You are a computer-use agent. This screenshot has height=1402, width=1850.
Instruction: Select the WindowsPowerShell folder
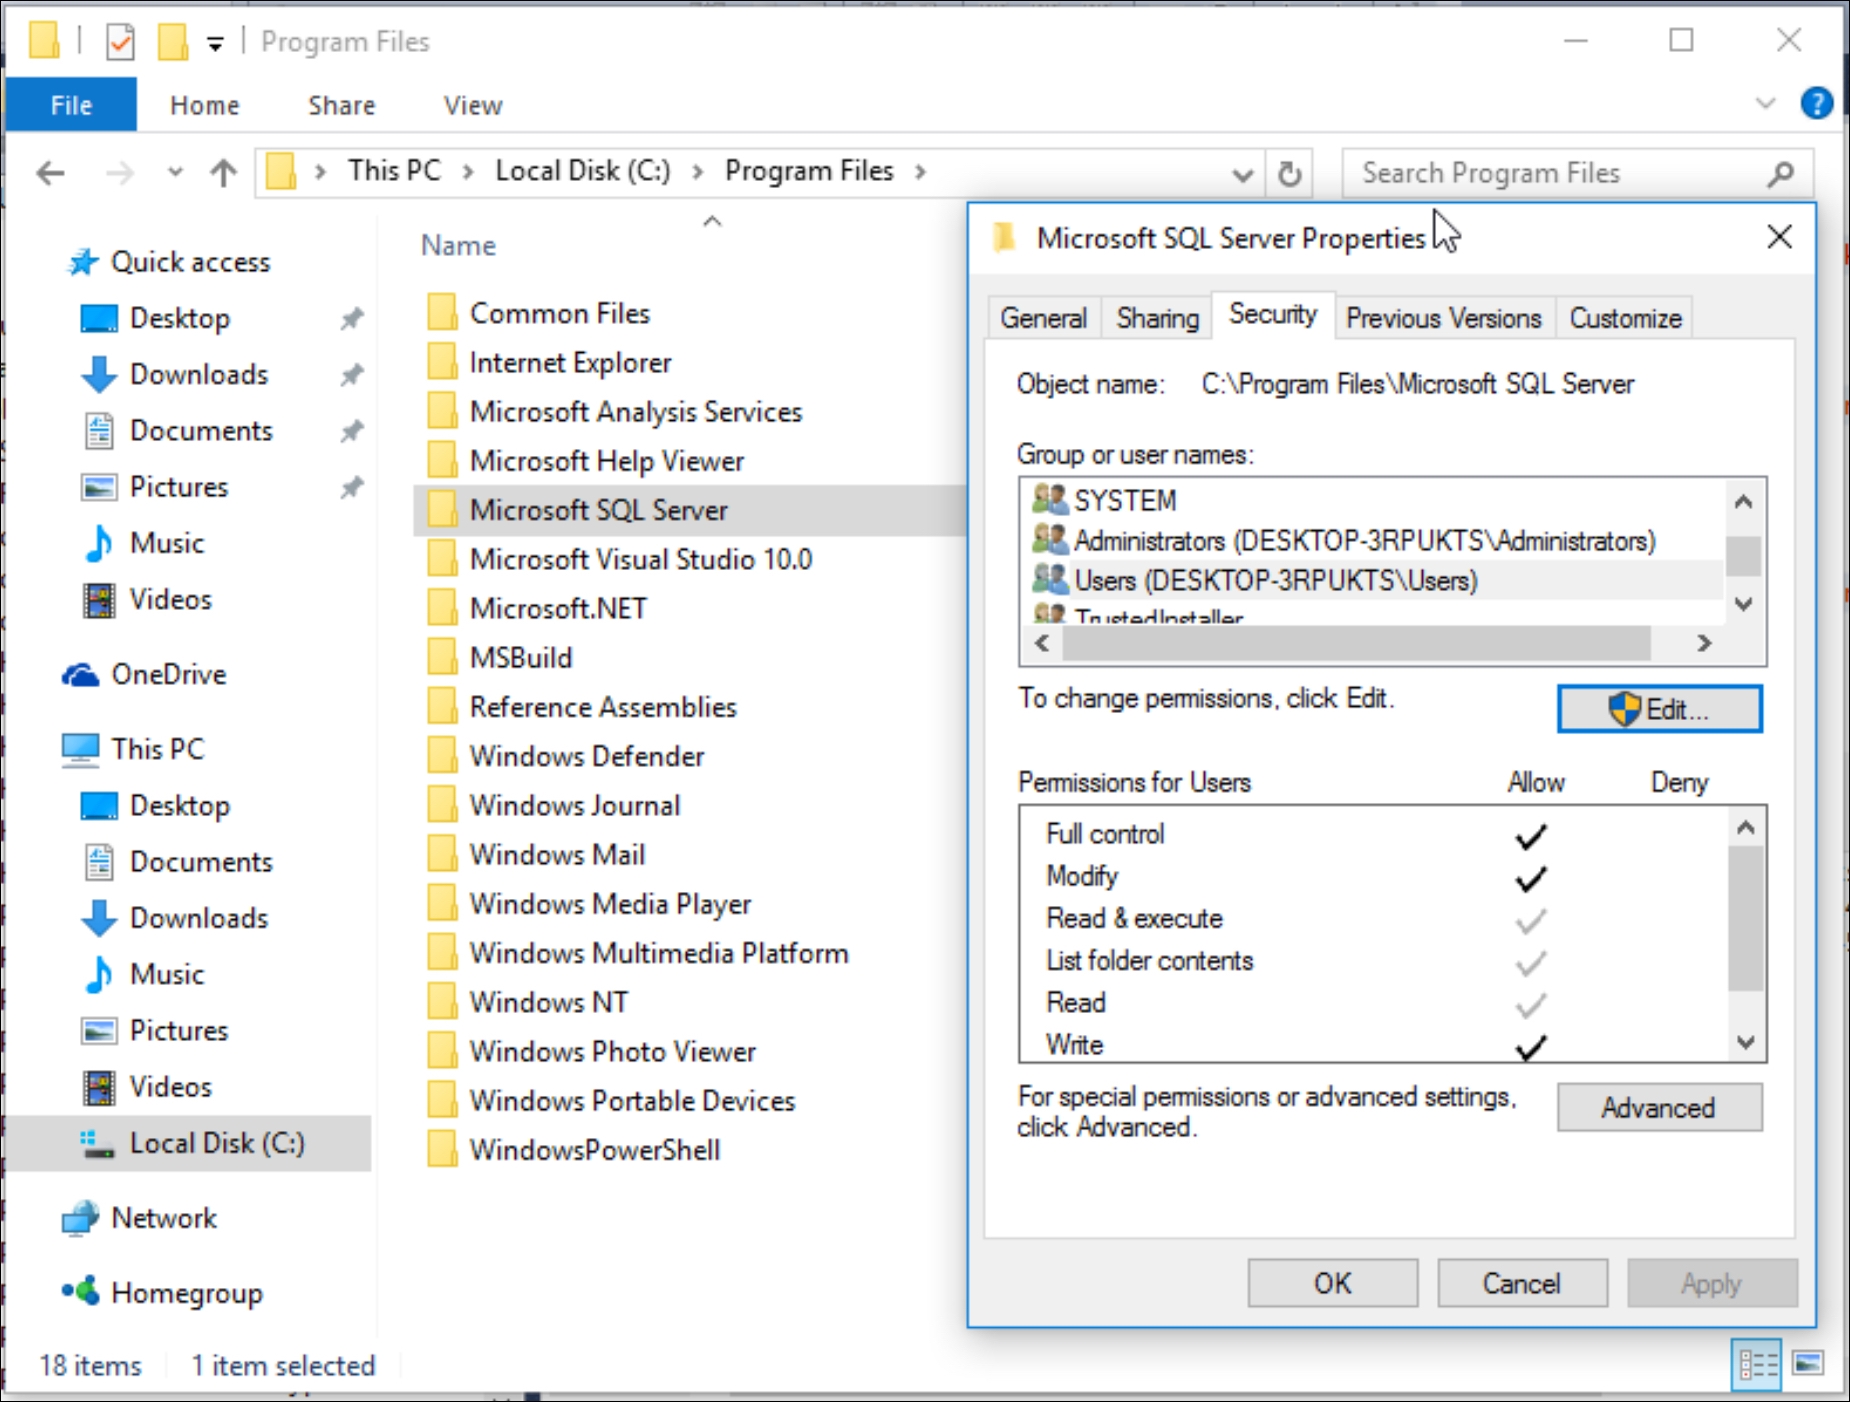[x=573, y=1150]
